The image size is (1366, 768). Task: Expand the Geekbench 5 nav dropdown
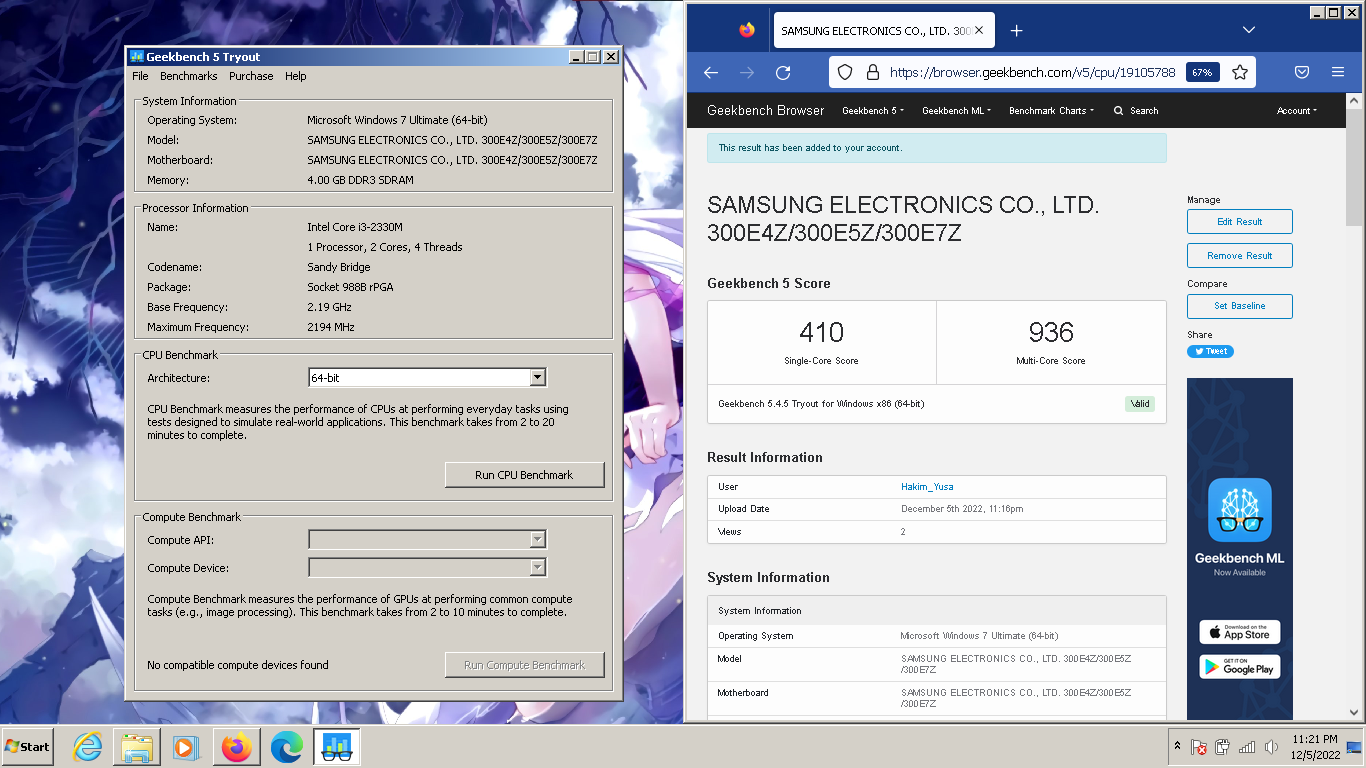(873, 111)
